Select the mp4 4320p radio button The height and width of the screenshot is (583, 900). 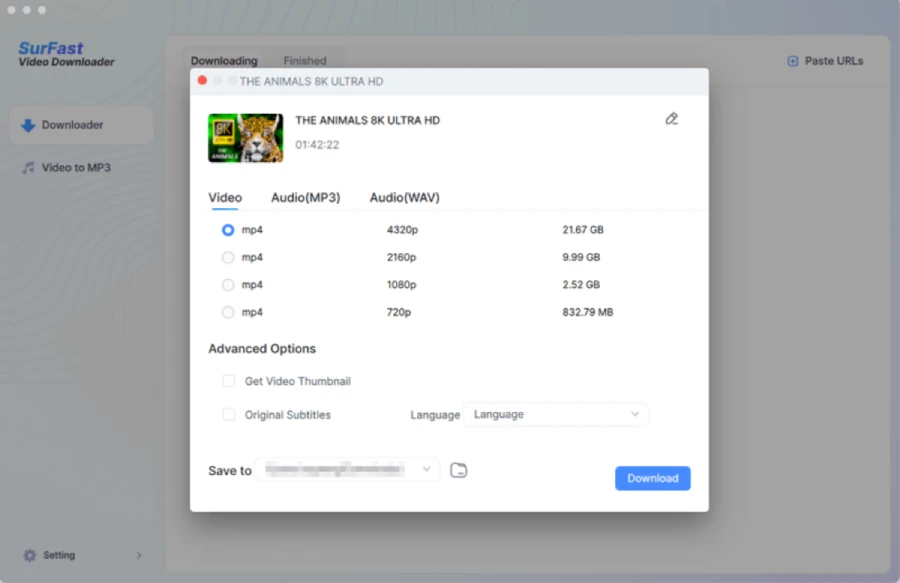tap(228, 230)
